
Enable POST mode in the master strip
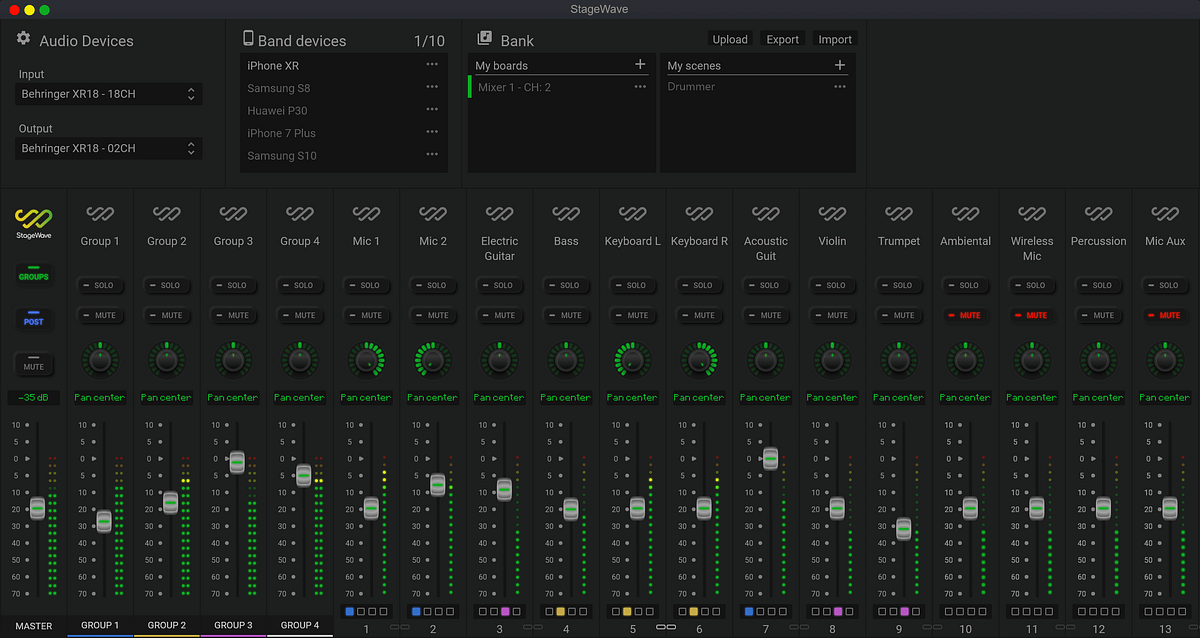click(x=33, y=320)
